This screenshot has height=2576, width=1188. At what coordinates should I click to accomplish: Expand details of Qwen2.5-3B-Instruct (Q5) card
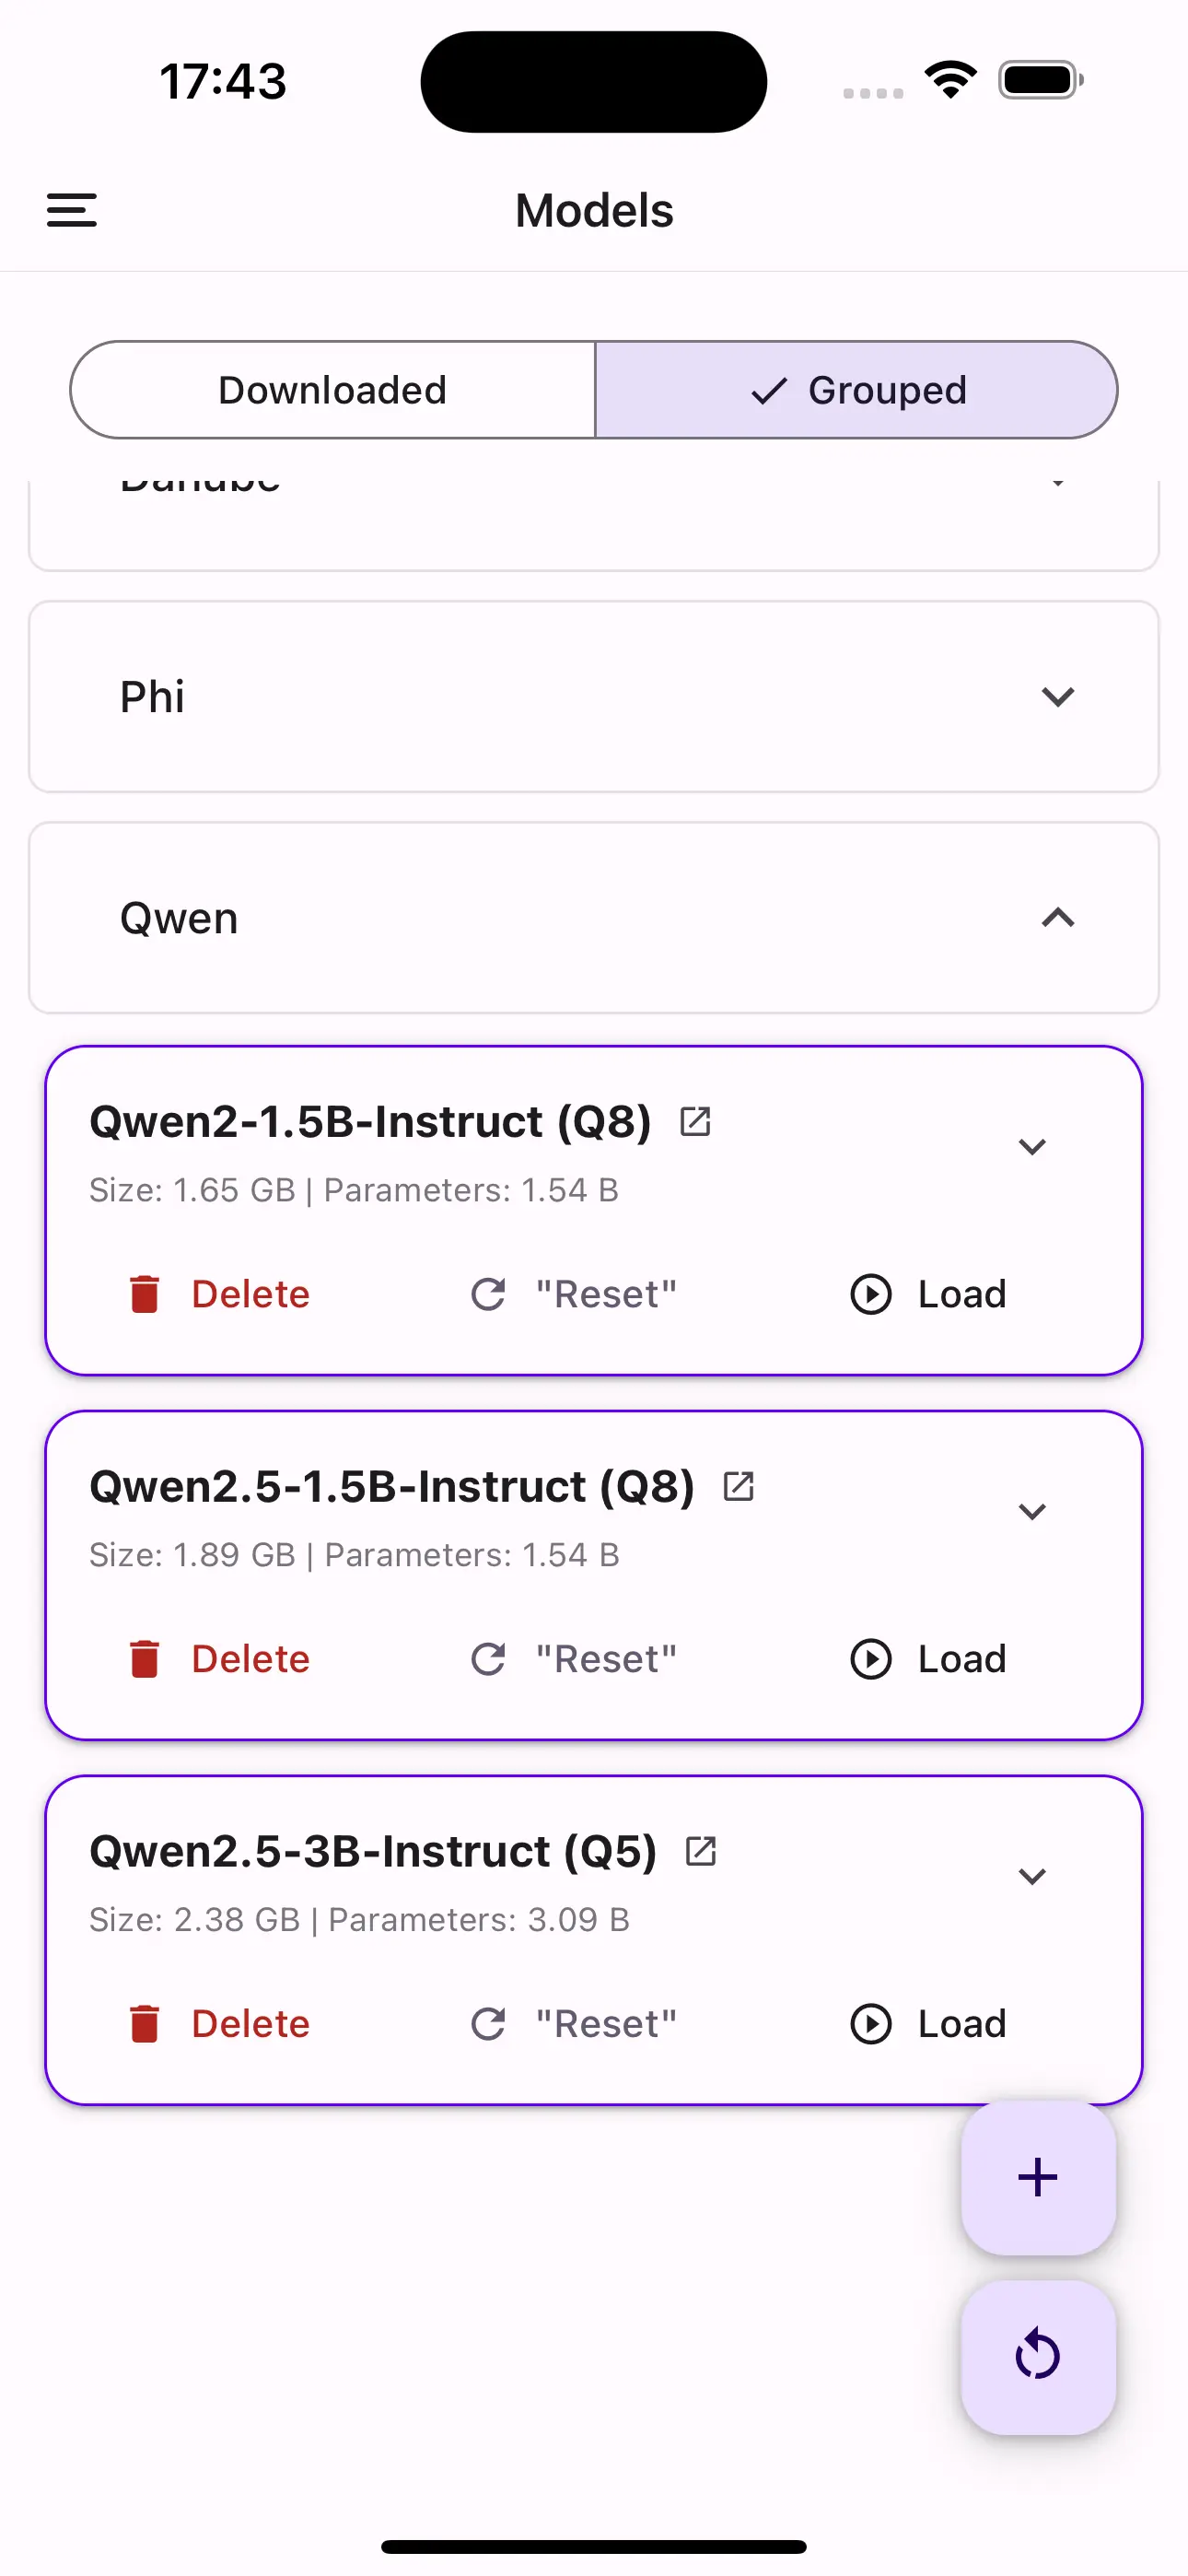[1032, 1877]
